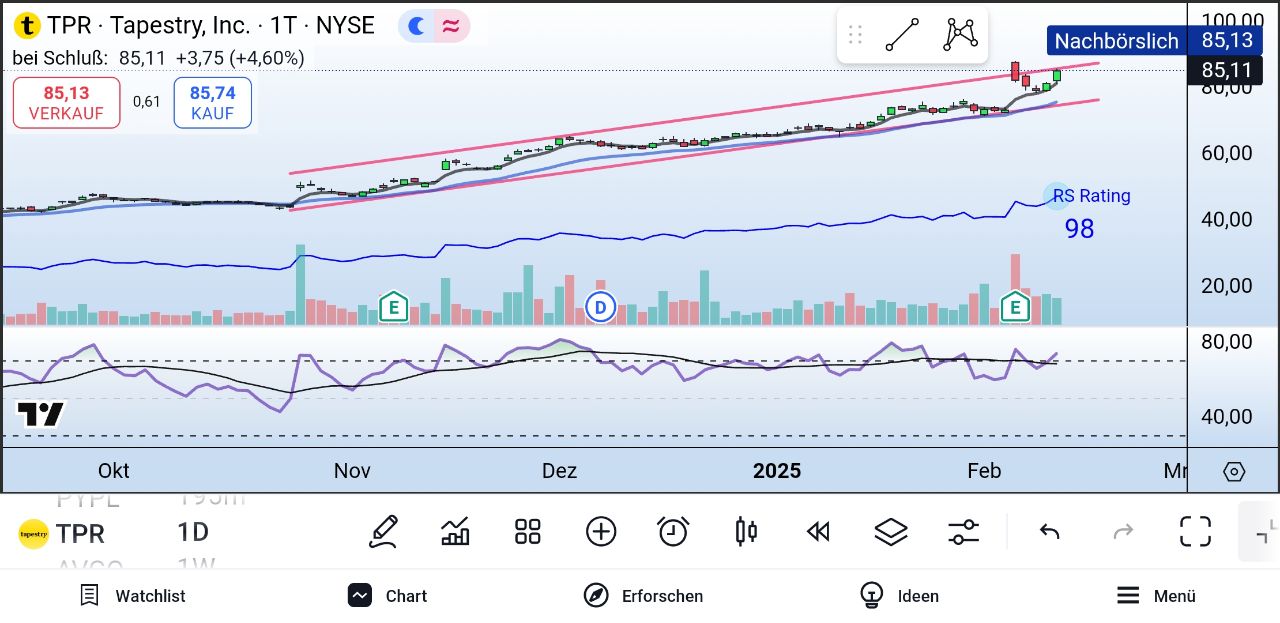Select the pencil drawing tool
Image resolution: width=1280 pixels, height=623 pixels.
(x=383, y=531)
